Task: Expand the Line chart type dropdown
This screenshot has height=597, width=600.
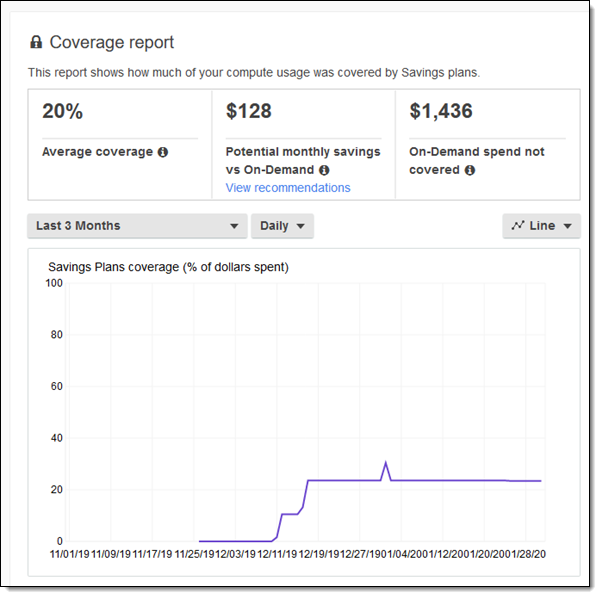Action: pyautogui.click(x=542, y=226)
